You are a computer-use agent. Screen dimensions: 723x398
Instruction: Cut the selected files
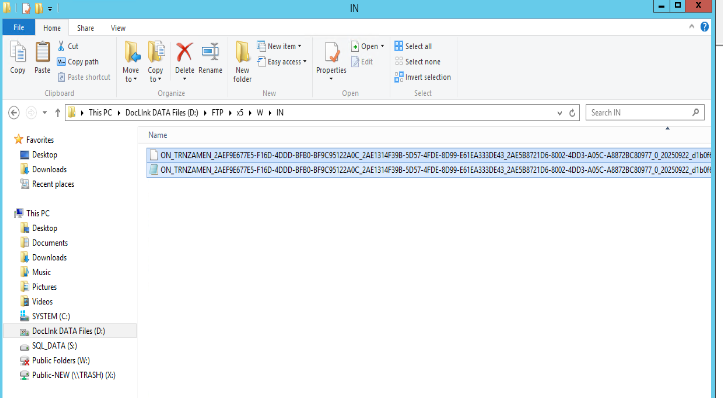pos(68,46)
